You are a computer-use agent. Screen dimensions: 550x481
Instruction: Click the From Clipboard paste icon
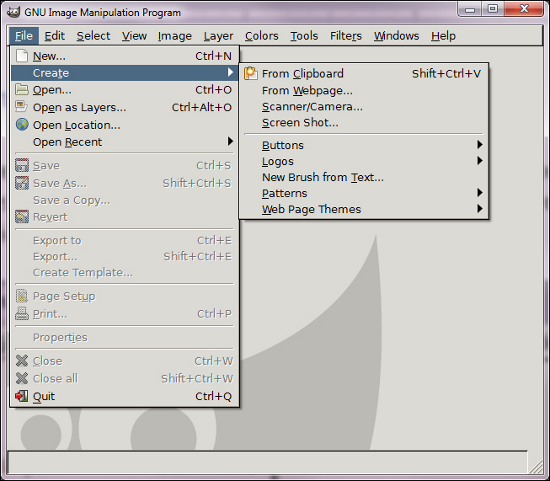pos(251,73)
